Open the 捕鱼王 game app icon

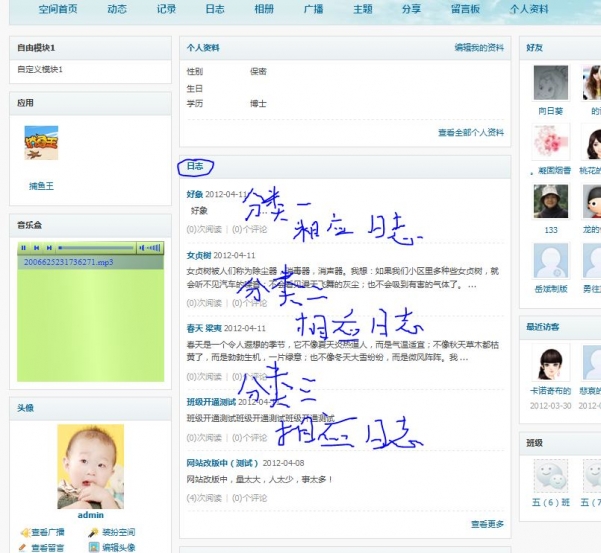tap(41, 143)
